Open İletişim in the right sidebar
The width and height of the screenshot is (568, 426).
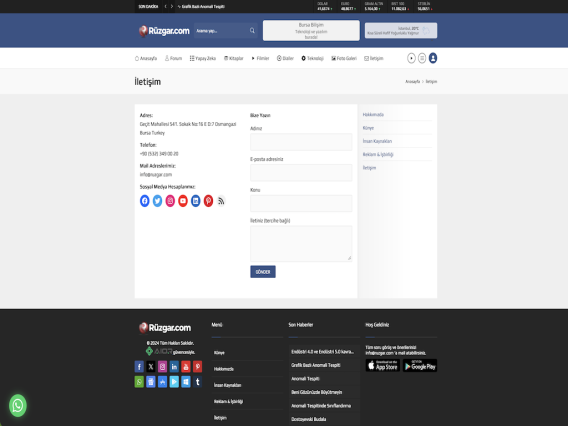(x=369, y=168)
